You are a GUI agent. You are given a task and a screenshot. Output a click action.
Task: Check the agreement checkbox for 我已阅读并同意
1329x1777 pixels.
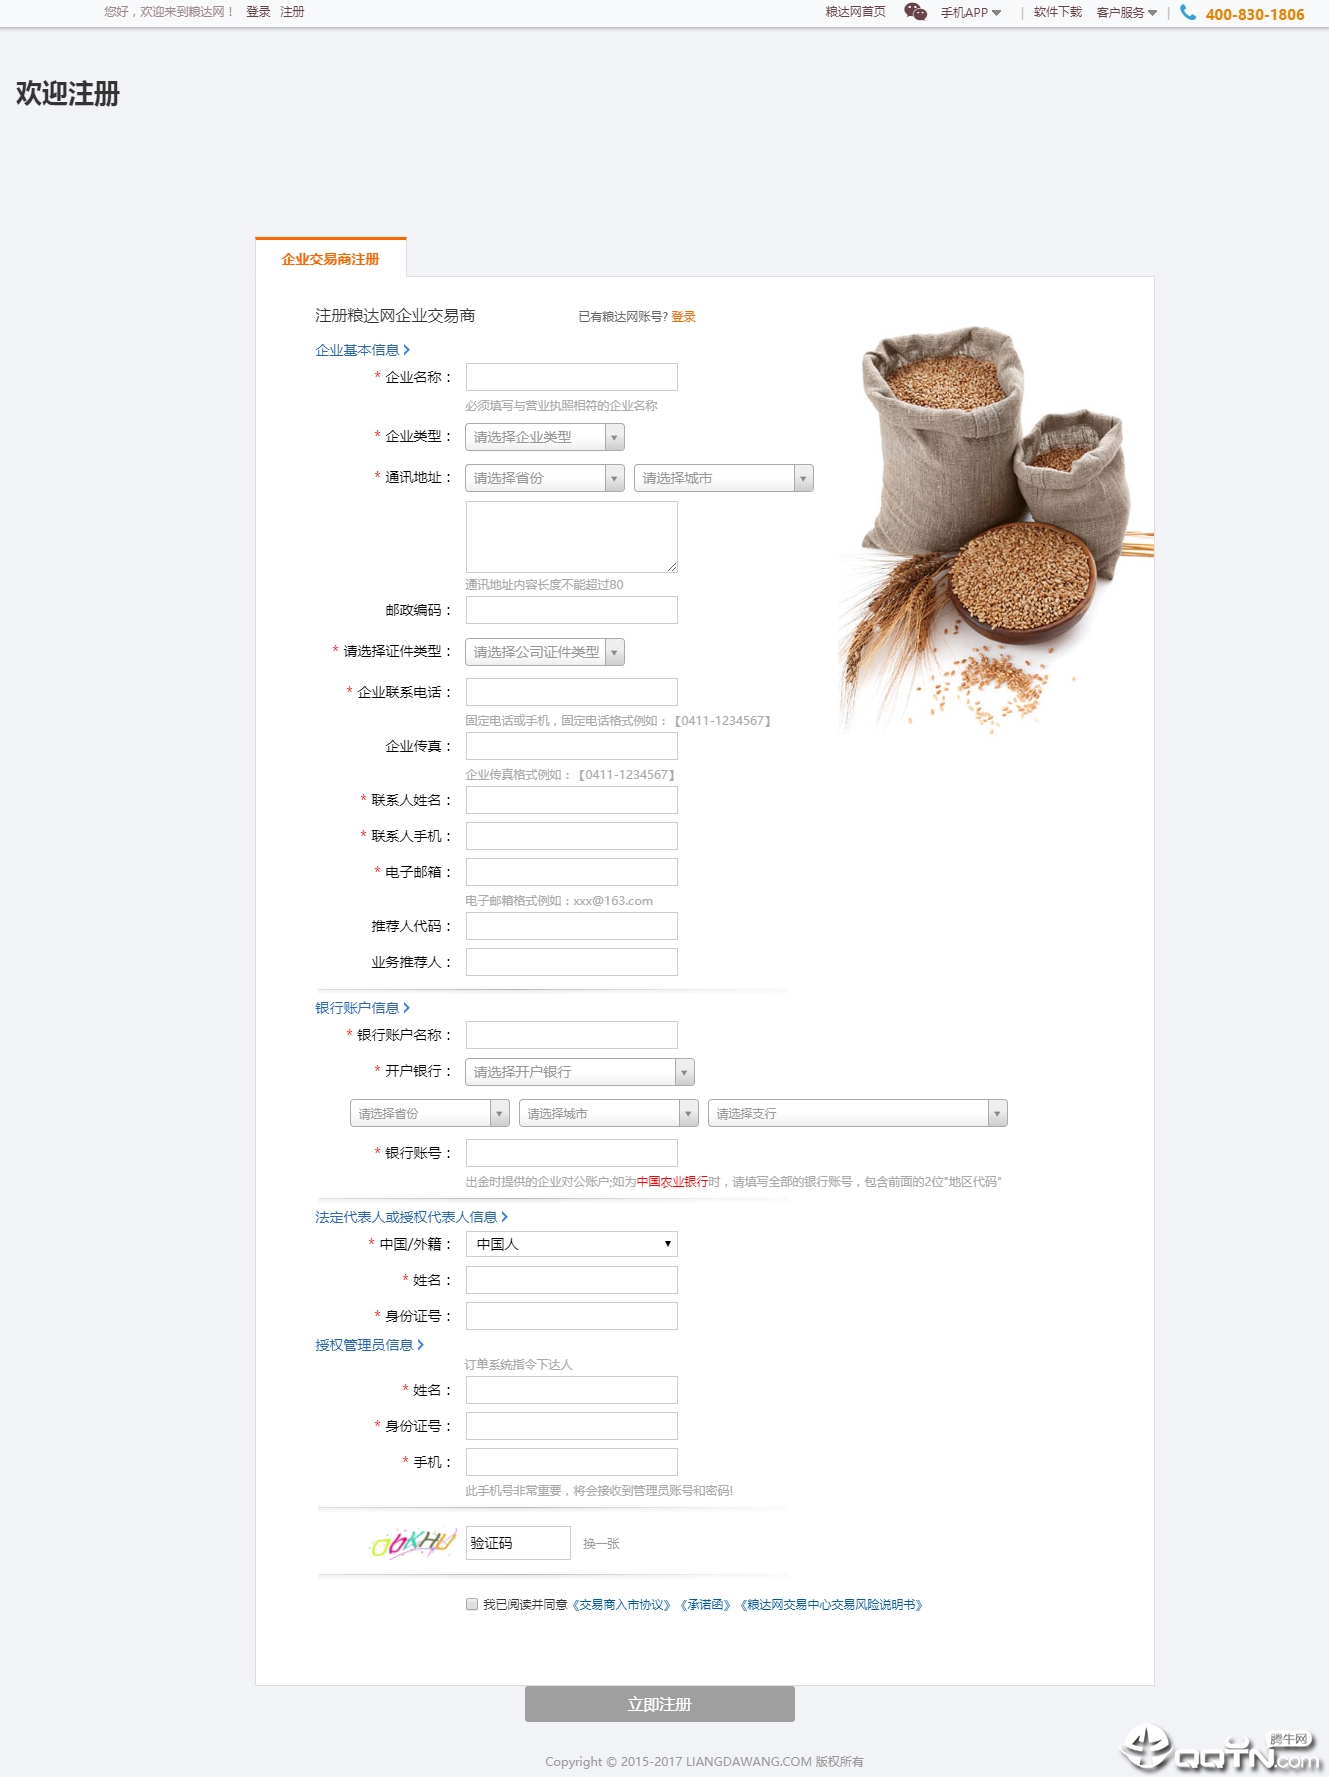[x=472, y=1604]
